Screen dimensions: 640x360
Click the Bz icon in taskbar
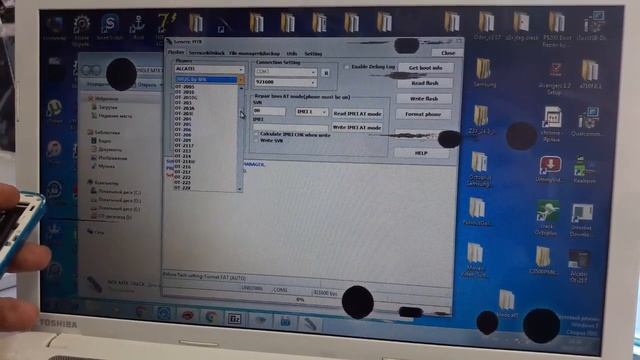pos(234,318)
